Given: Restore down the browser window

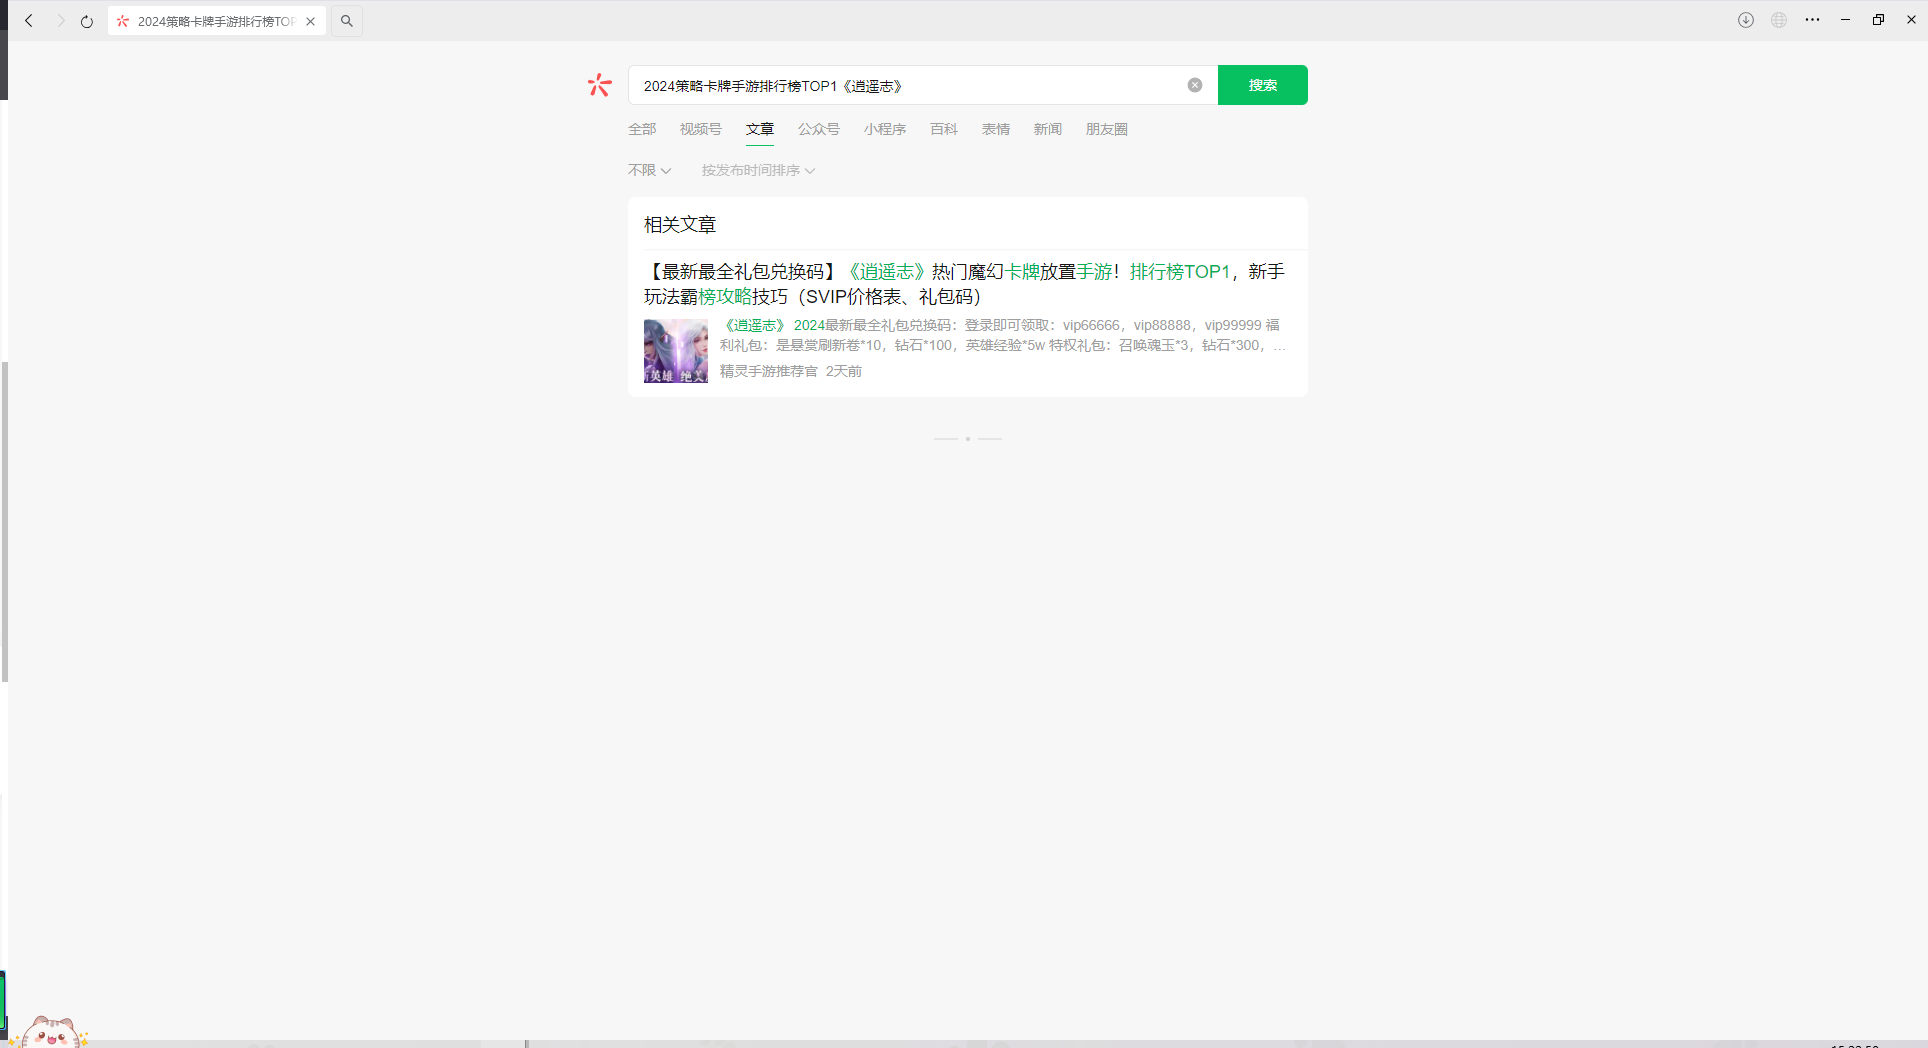Looking at the screenshot, I should click(1878, 20).
